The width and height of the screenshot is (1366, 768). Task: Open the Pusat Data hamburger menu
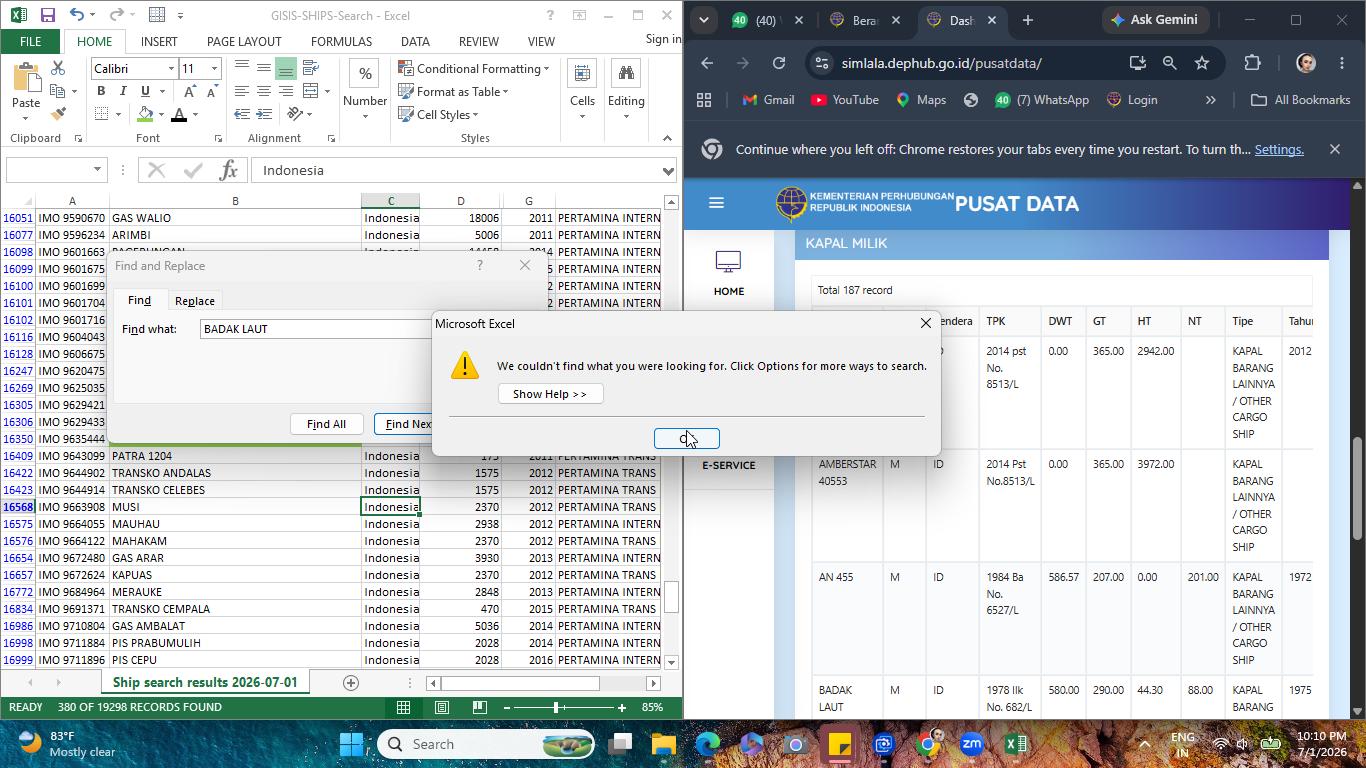tap(716, 203)
